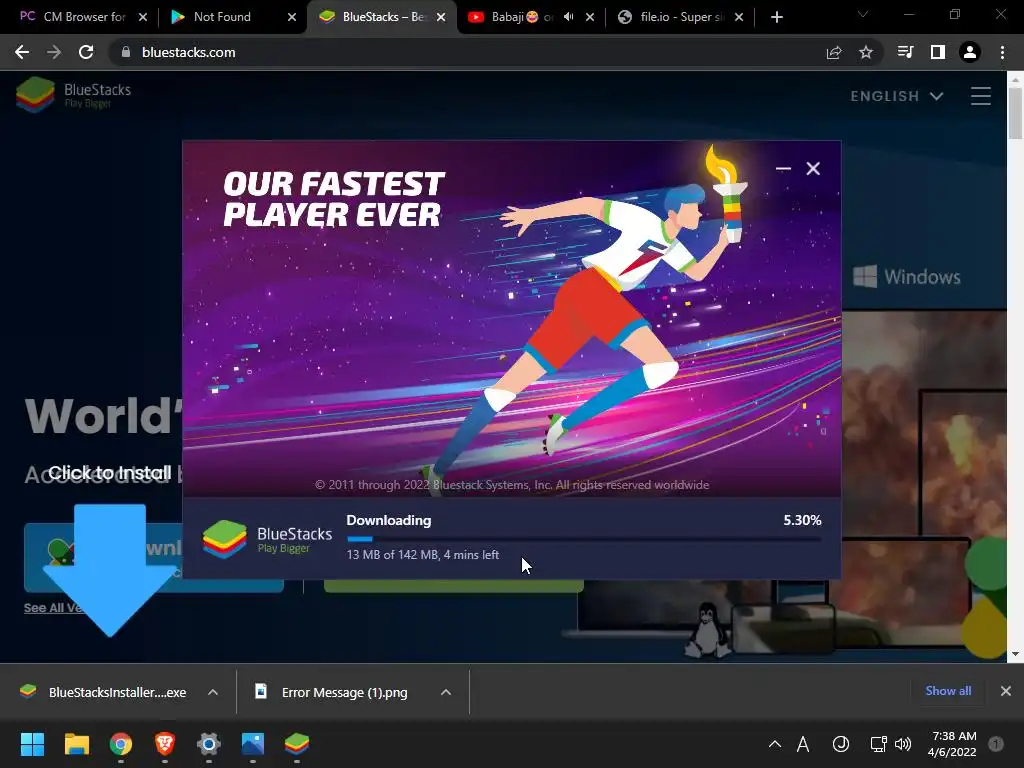Viewport: 1024px width, 768px height.
Task: Toggle the browser side panel
Action: pyautogui.click(x=938, y=52)
